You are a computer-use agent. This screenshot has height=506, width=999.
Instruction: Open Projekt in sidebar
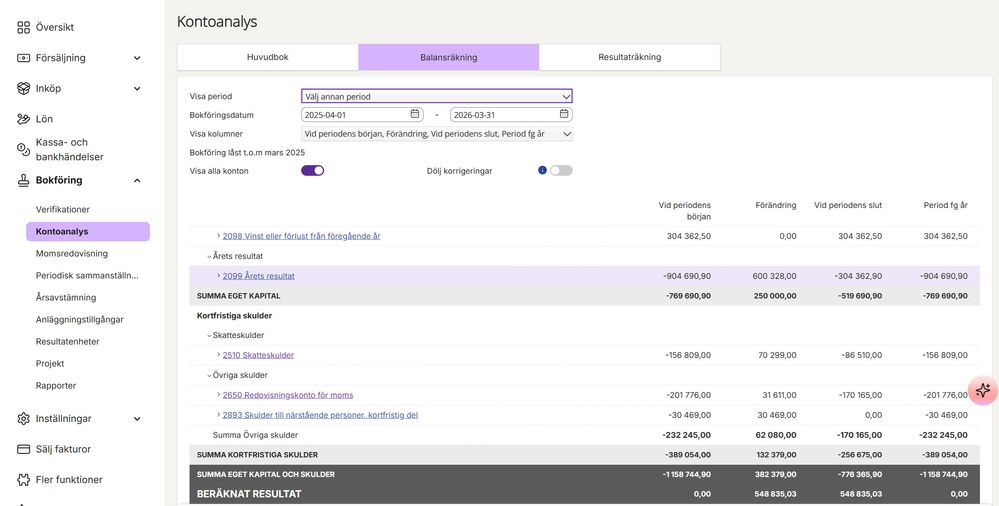[x=50, y=363]
